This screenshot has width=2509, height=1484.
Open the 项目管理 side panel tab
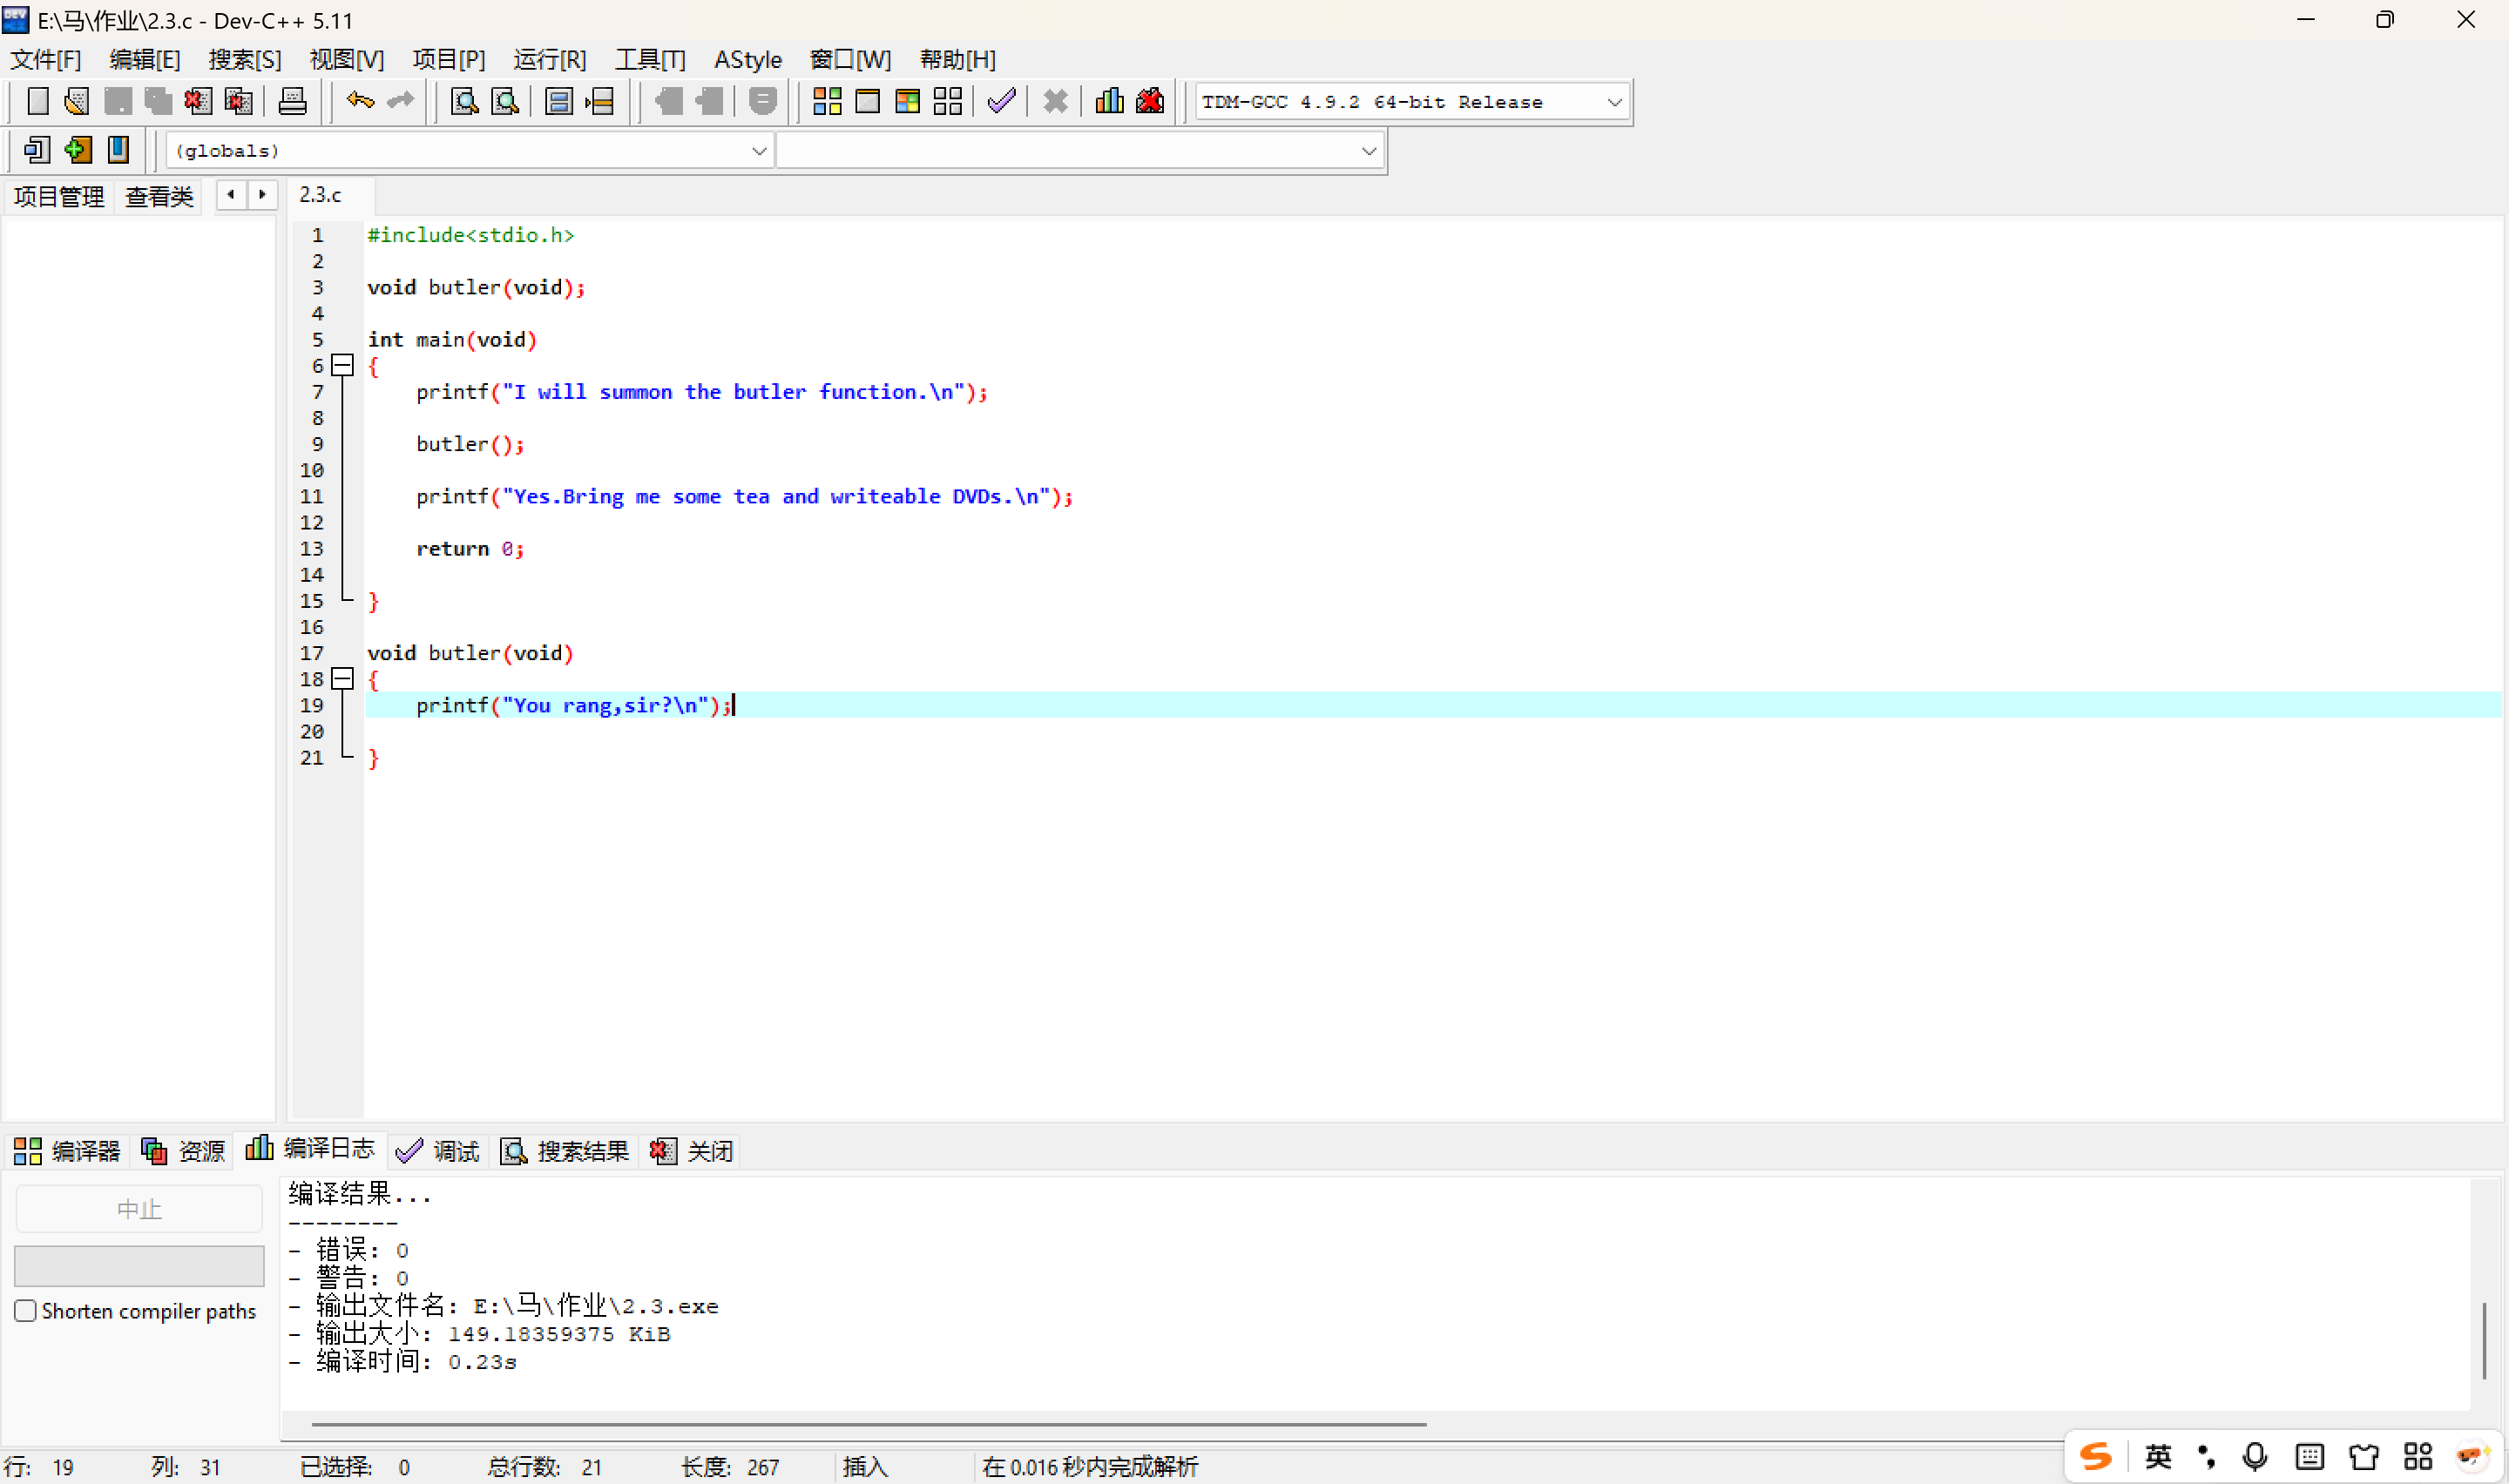click(x=59, y=196)
